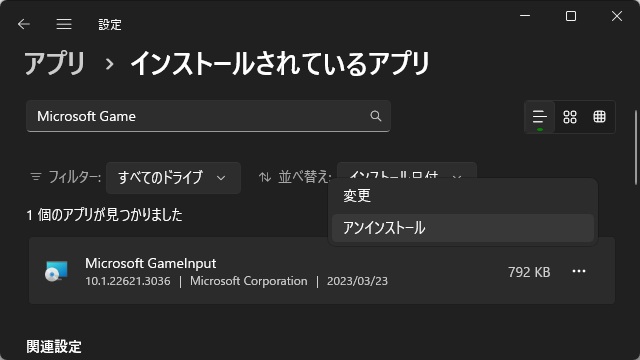Image resolution: width=640 pixels, height=360 pixels.
Task: Close the Settings window
Action: [x=617, y=16]
